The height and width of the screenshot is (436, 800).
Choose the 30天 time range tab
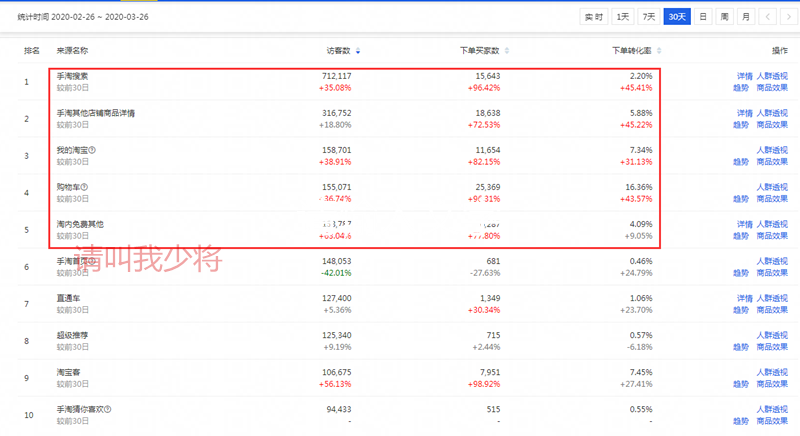[678, 17]
